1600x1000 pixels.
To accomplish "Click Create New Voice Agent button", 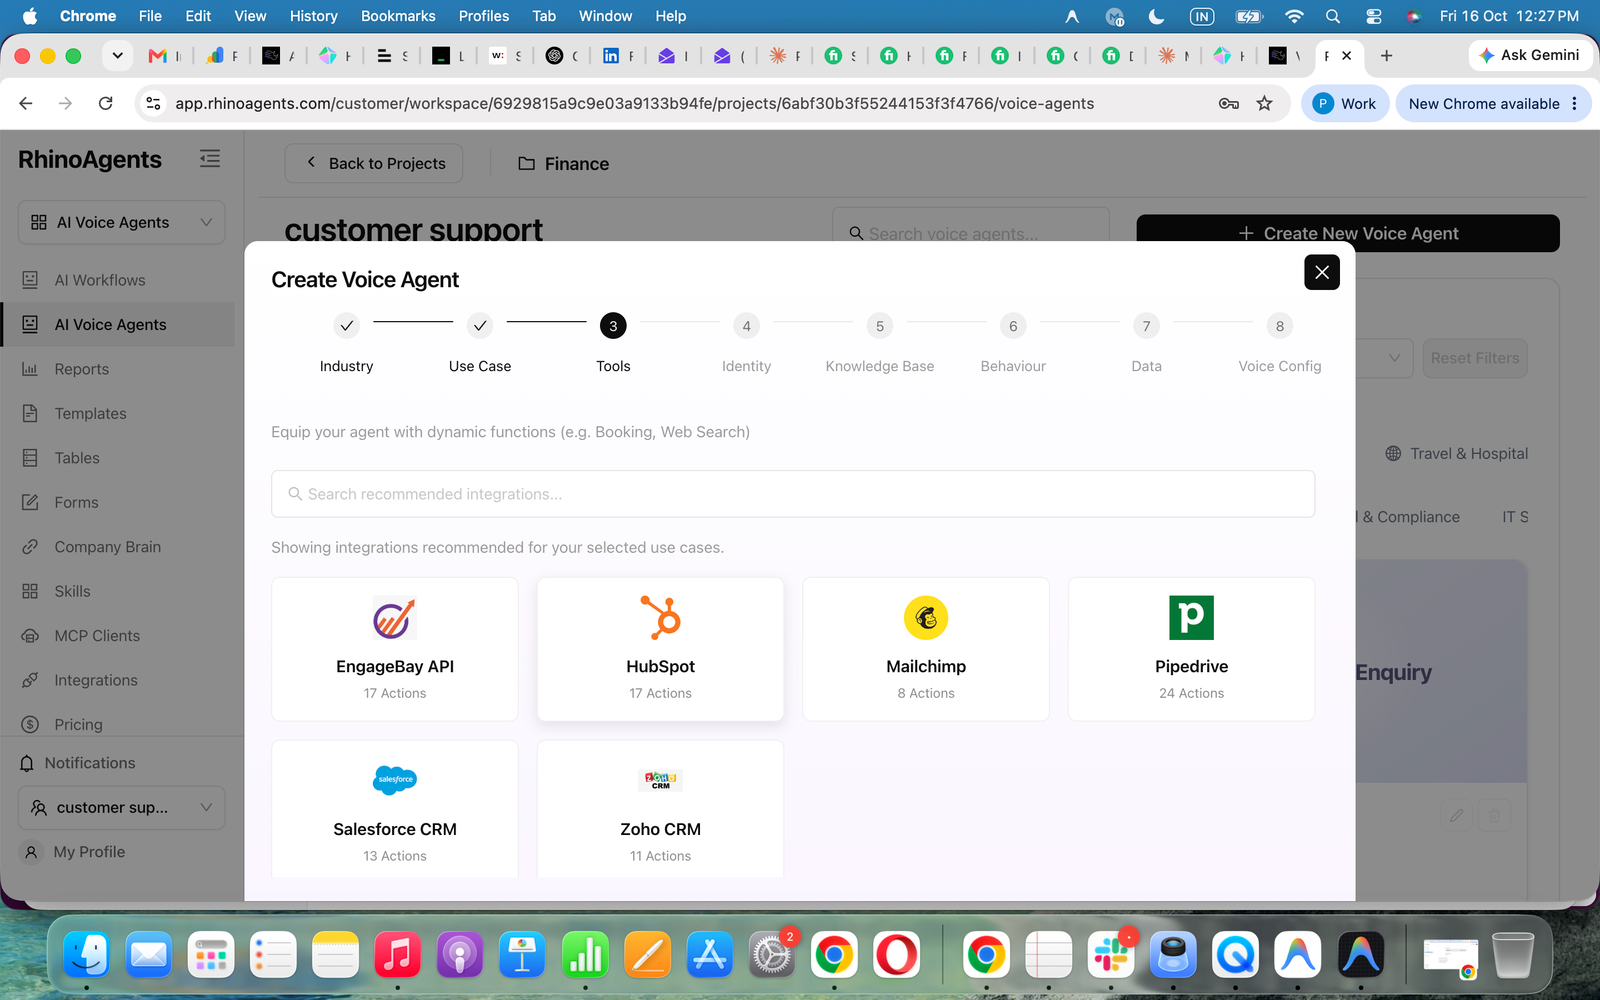I will tap(1348, 233).
